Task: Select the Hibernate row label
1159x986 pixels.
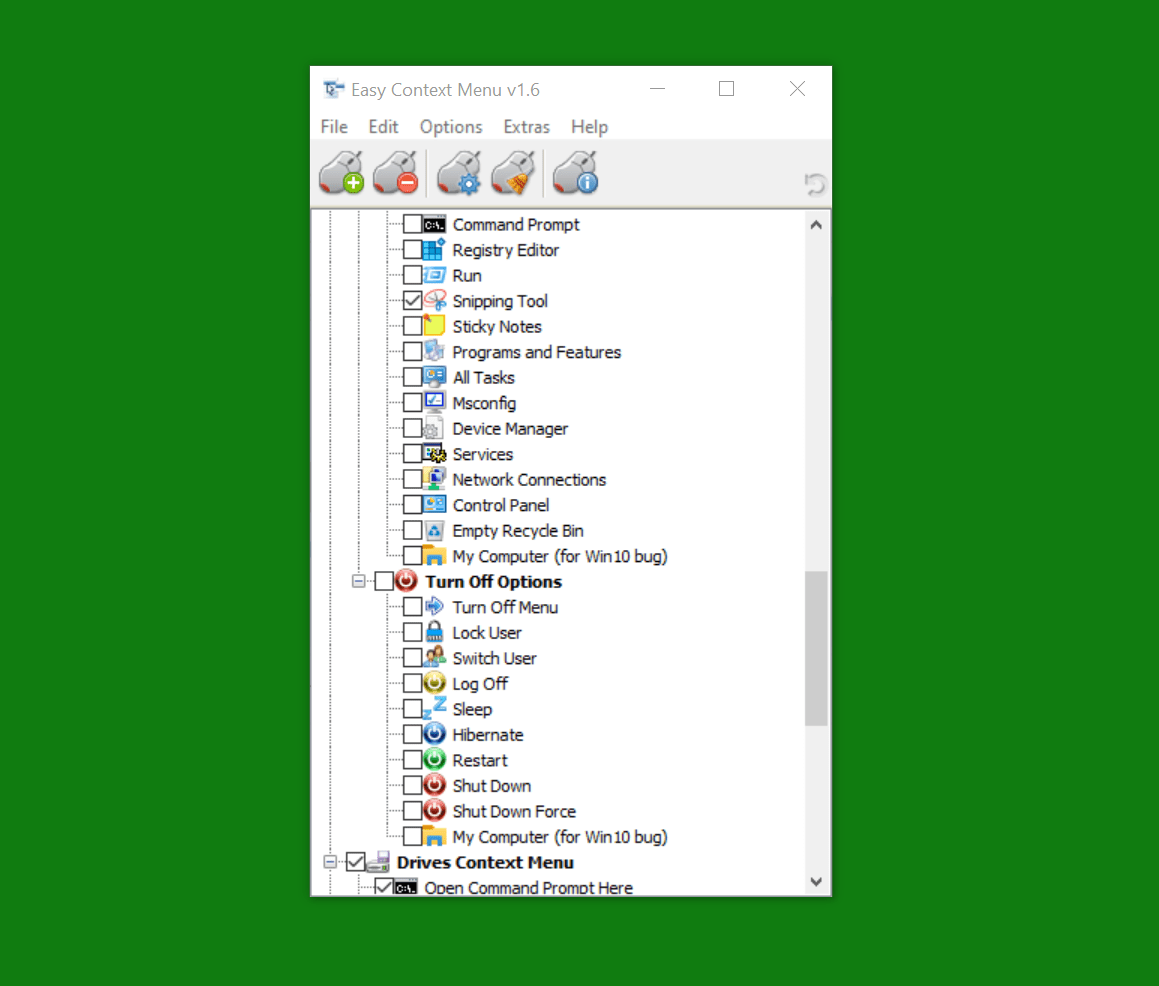Action: 488,735
